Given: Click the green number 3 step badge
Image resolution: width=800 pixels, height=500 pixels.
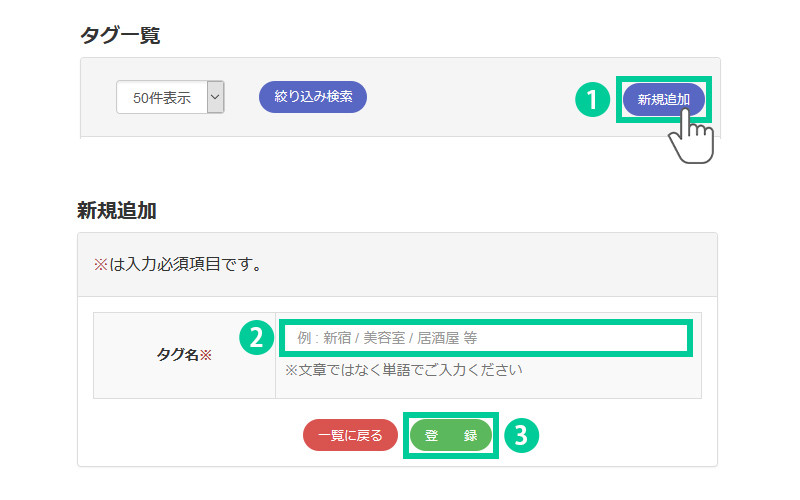Looking at the screenshot, I should [x=521, y=435].
